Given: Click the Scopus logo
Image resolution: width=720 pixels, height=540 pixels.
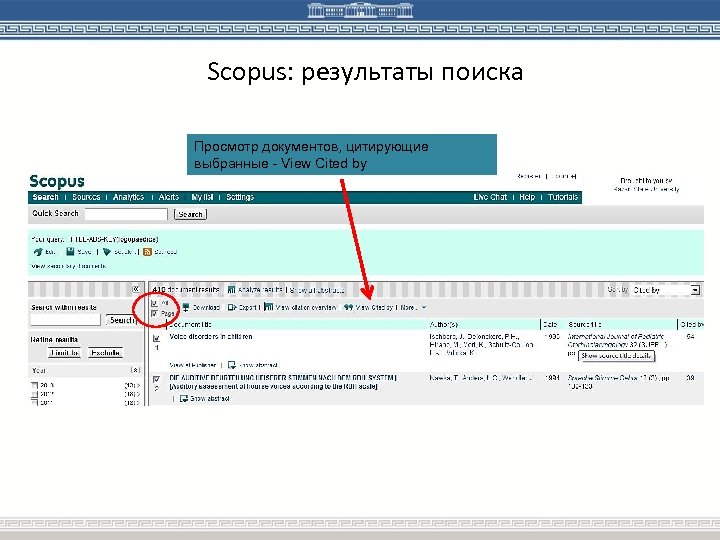Looking at the screenshot, I should 57,181.
